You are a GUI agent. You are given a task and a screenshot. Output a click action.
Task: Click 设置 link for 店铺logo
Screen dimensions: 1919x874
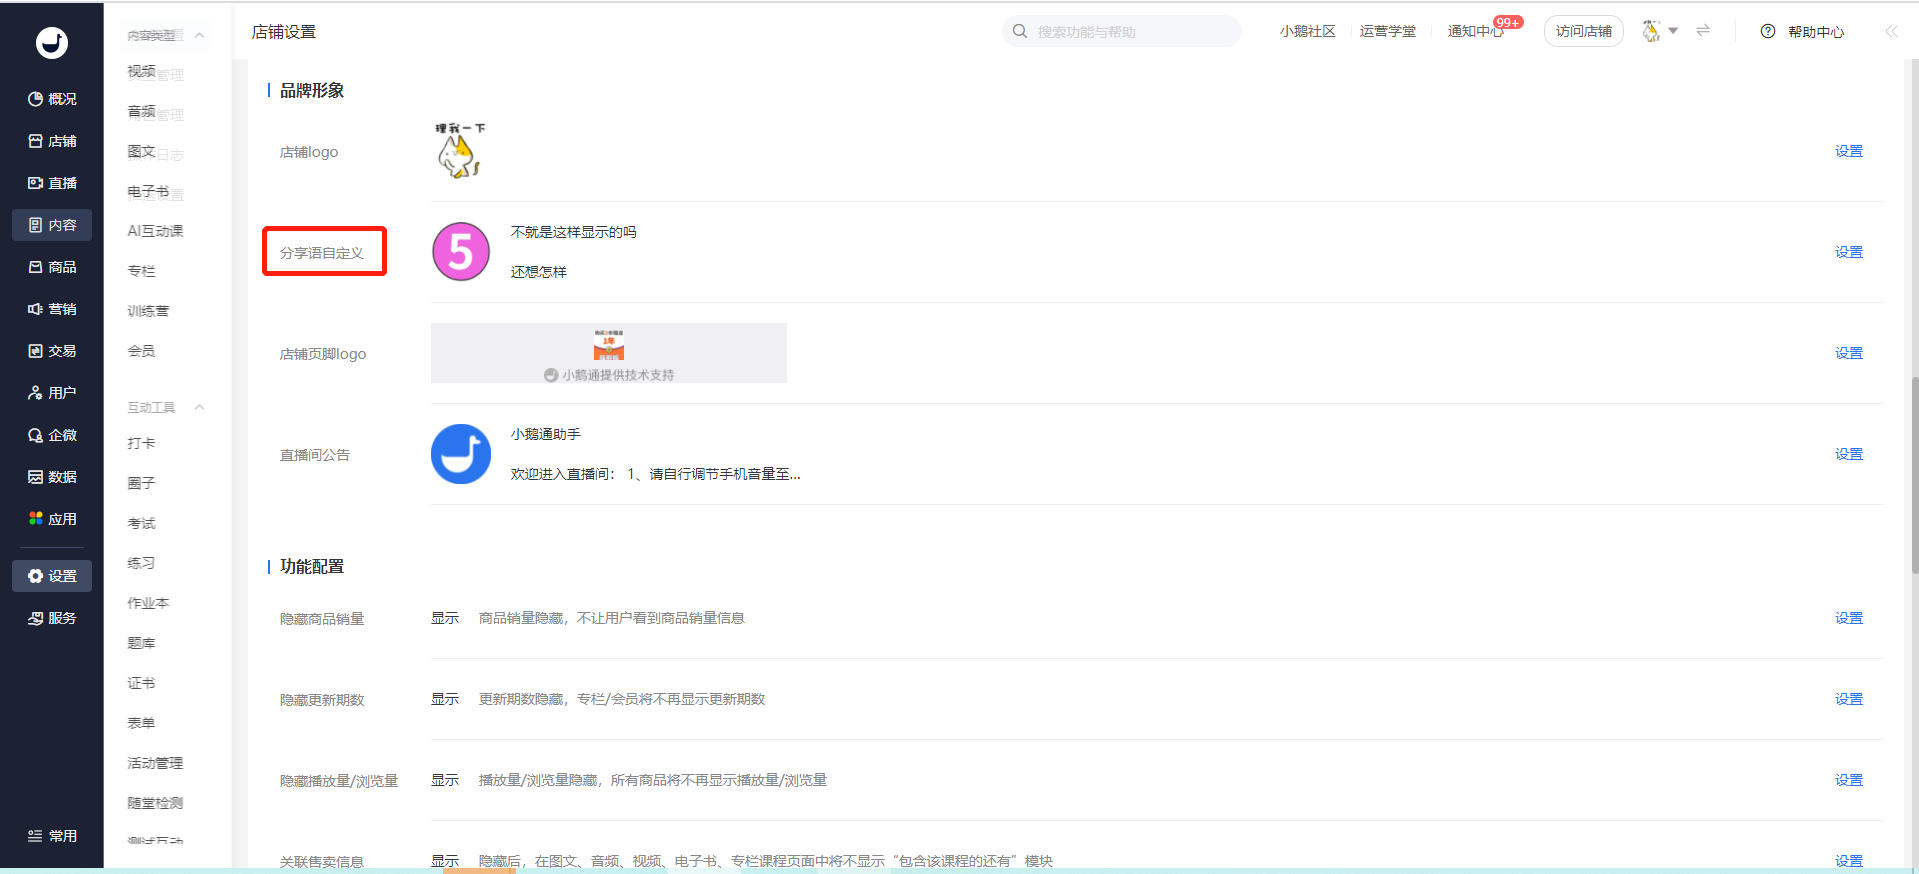tap(1848, 151)
